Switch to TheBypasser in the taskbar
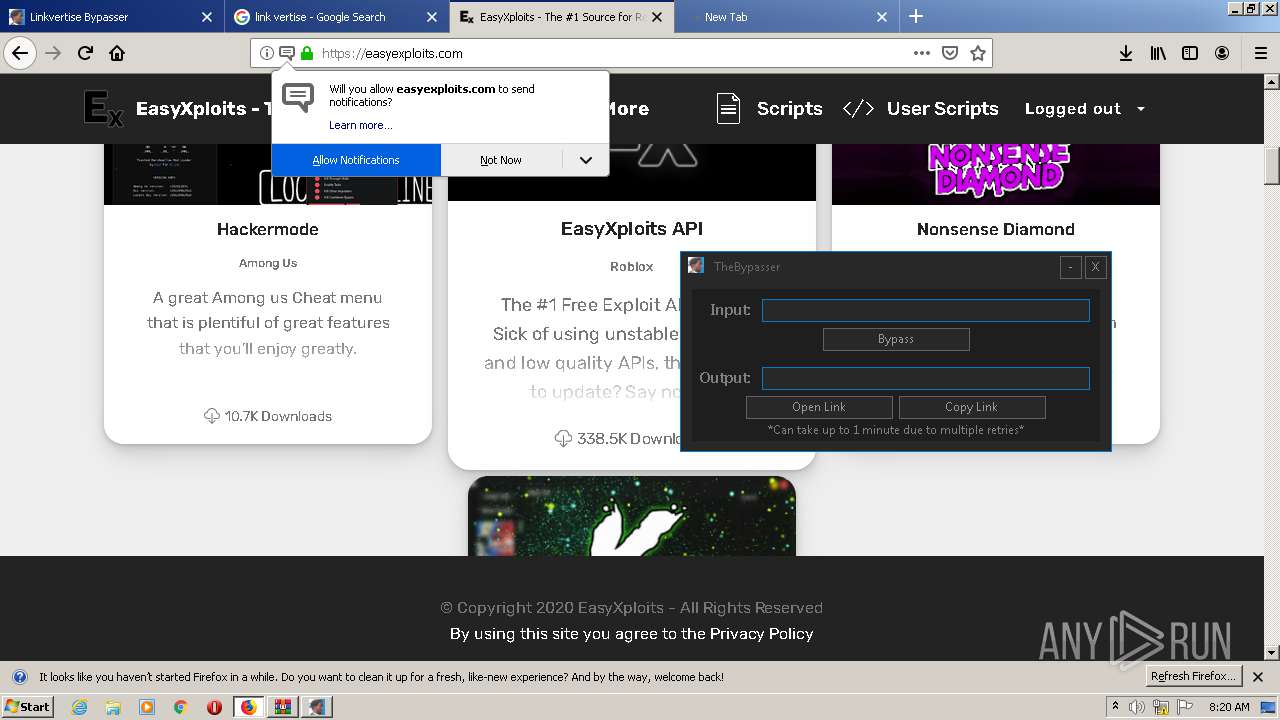Screen dimensions: 1280x720 coord(317,707)
